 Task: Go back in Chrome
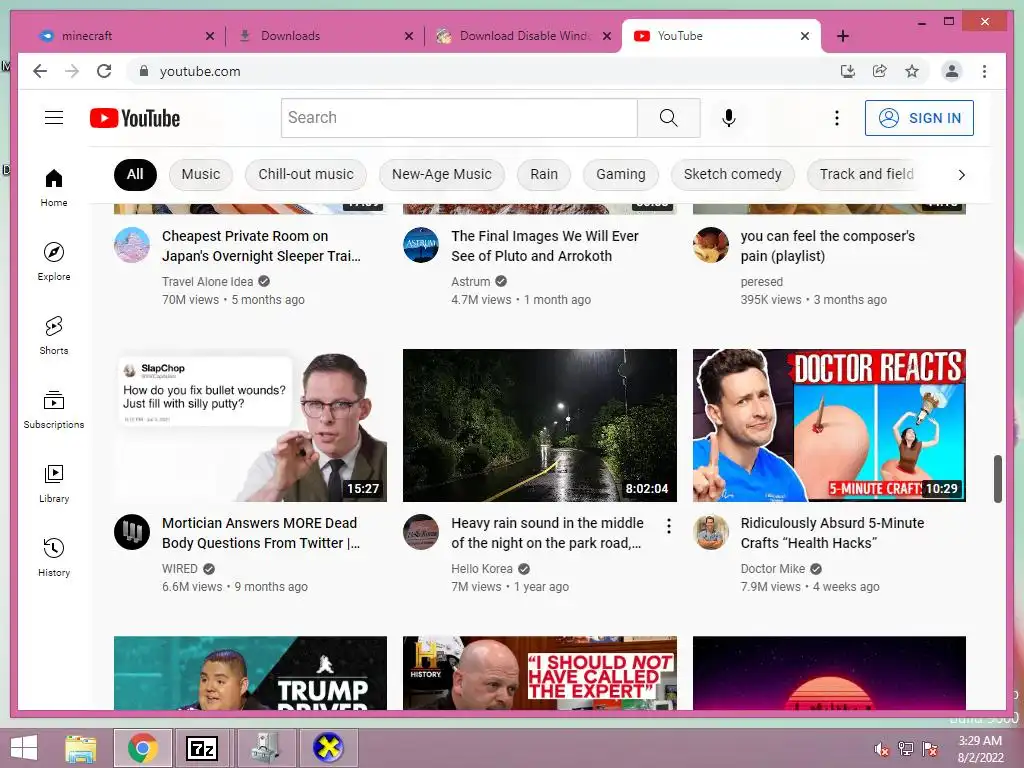coord(40,71)
